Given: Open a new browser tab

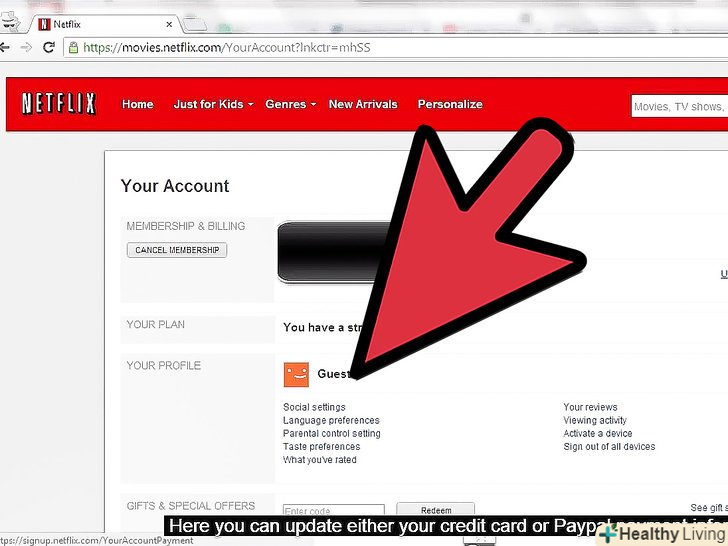Looking at the screenshot, I should 194,24.
